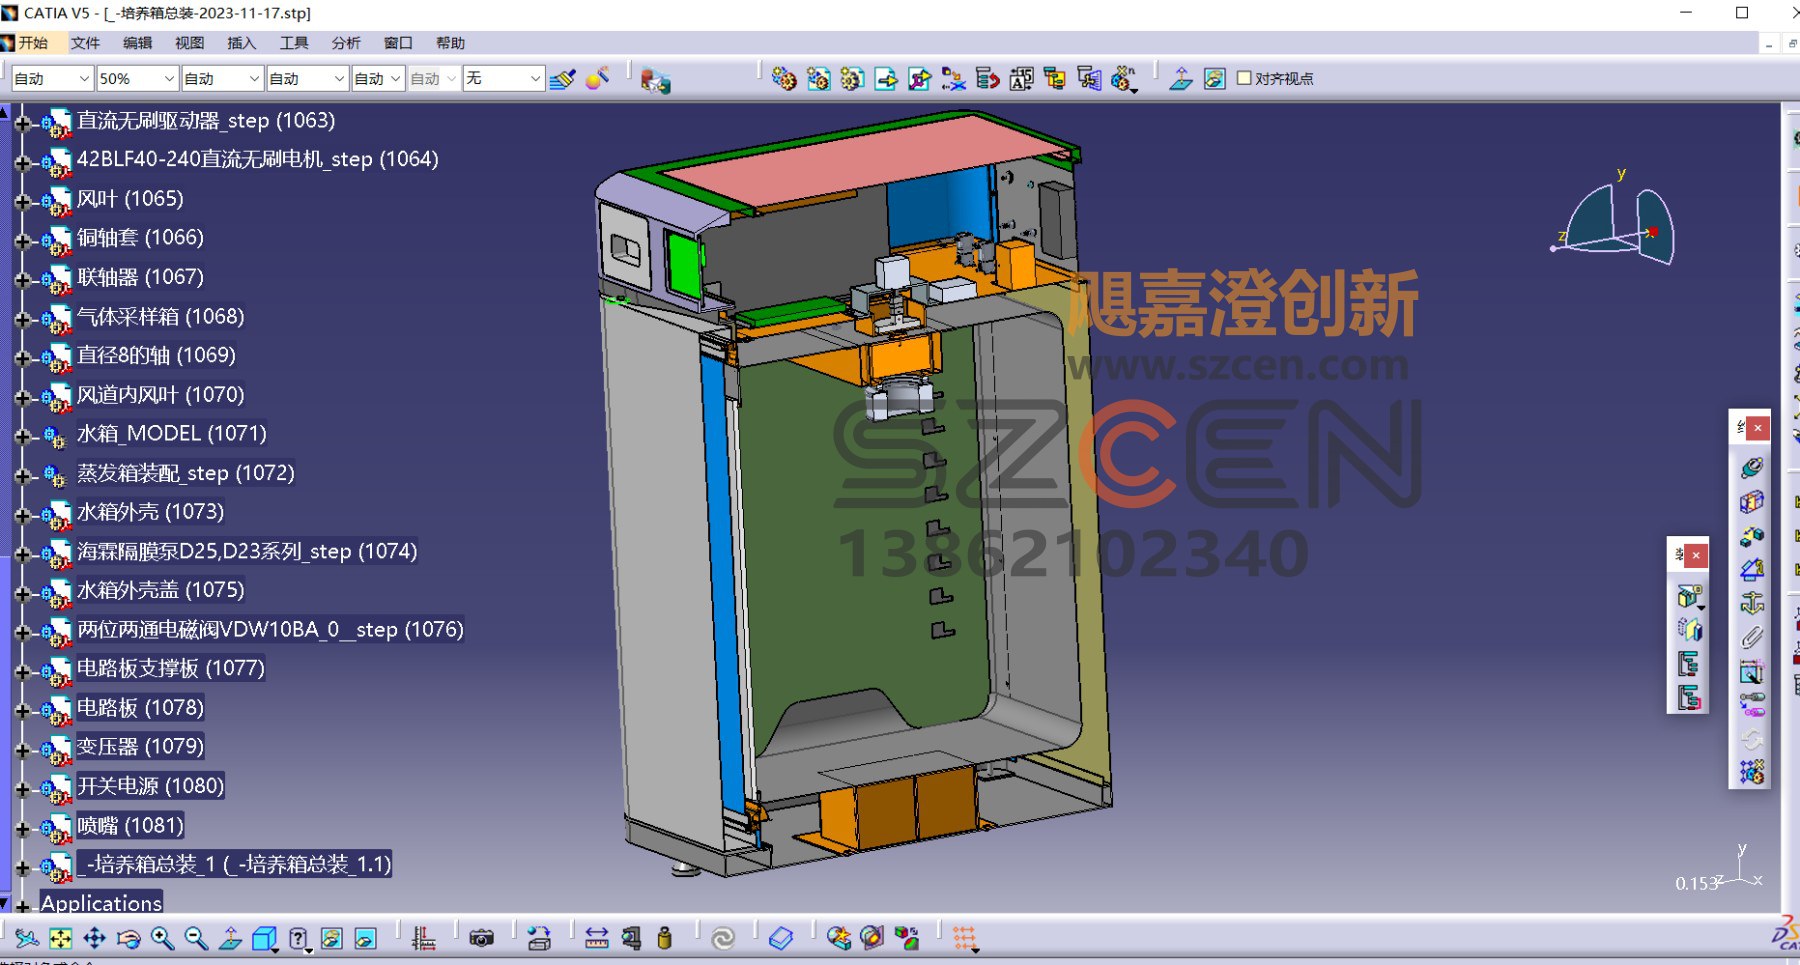Viewport: 1800px width, 965px height.
Task: Expand the 变压器 (1079) tree node
Action: [22, 749]
